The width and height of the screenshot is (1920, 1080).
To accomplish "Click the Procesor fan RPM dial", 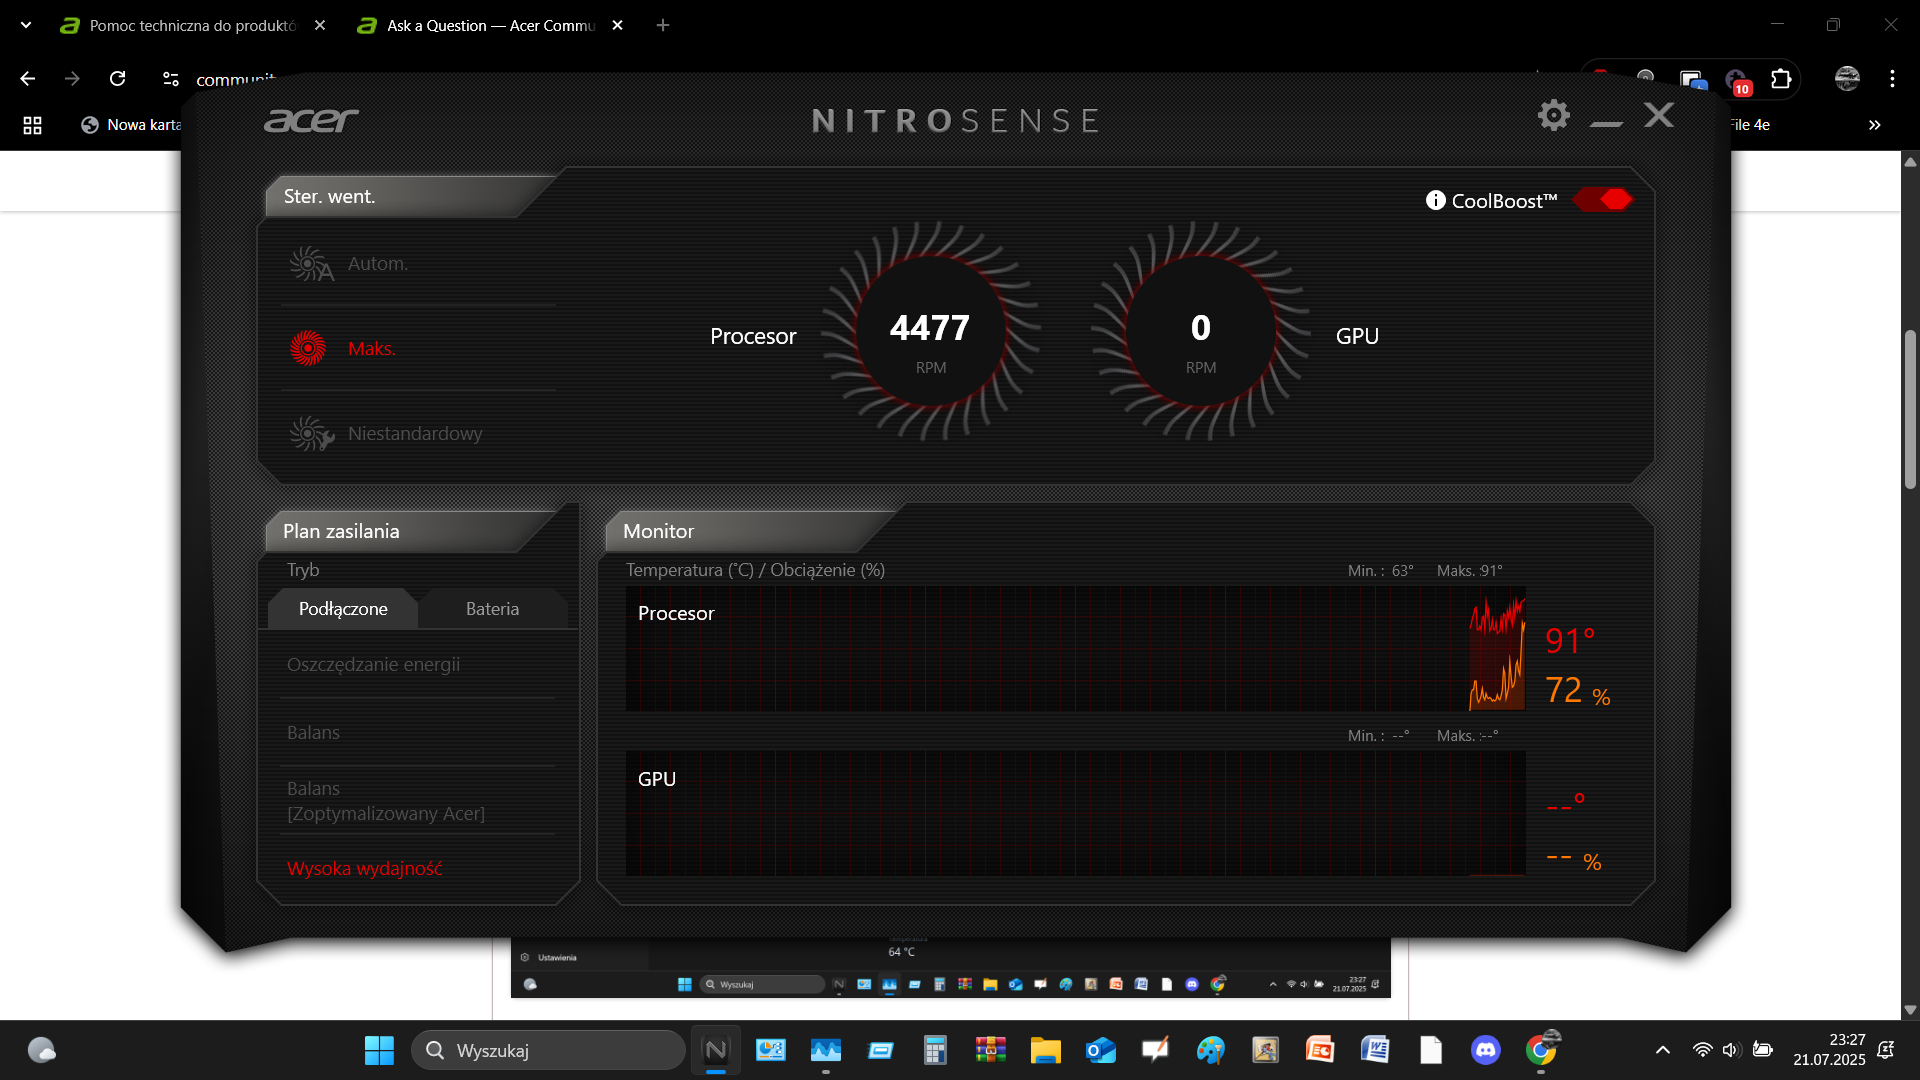I will [x=931, y=333].
